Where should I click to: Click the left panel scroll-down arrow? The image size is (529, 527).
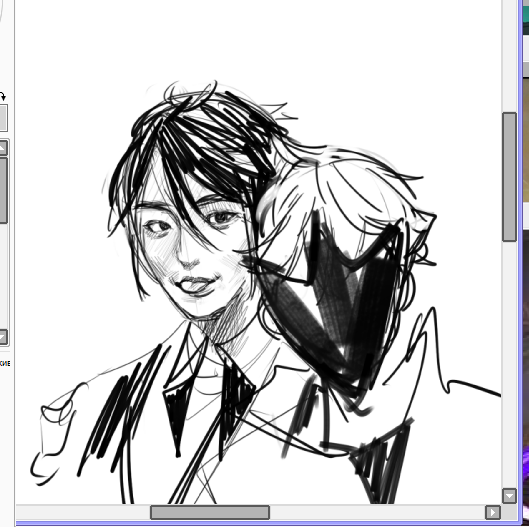3,337
